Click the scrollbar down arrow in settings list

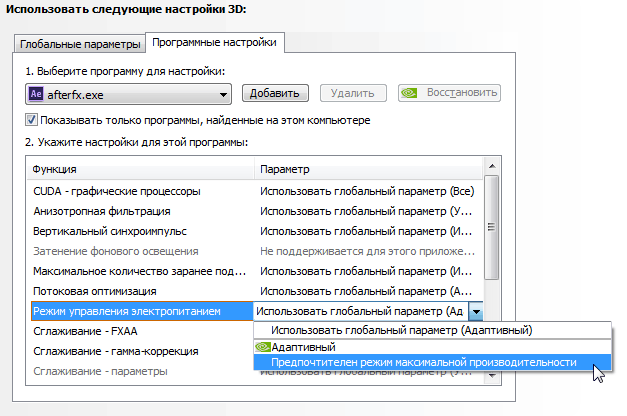click(x=492, y=376)
